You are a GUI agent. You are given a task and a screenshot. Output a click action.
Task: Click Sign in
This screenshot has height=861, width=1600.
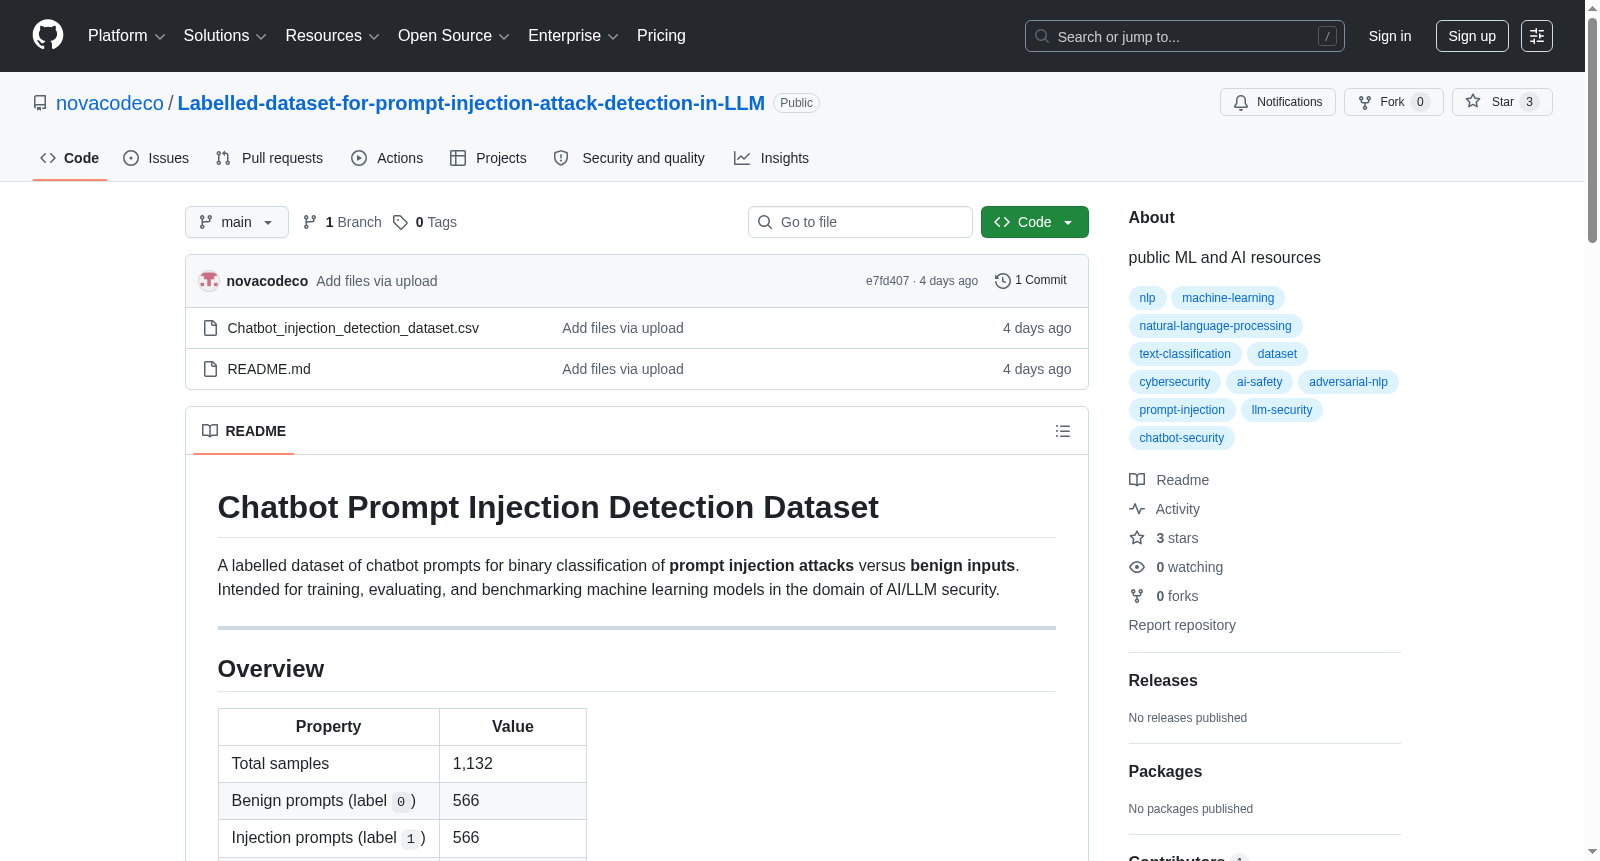pyautogui.click(x=1390, y=36)
